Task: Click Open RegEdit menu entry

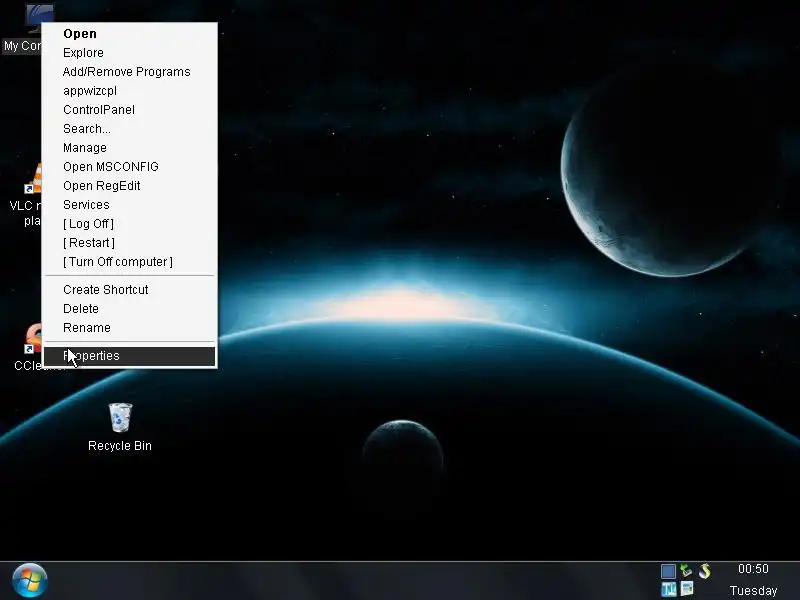Action: click(130, 186)
